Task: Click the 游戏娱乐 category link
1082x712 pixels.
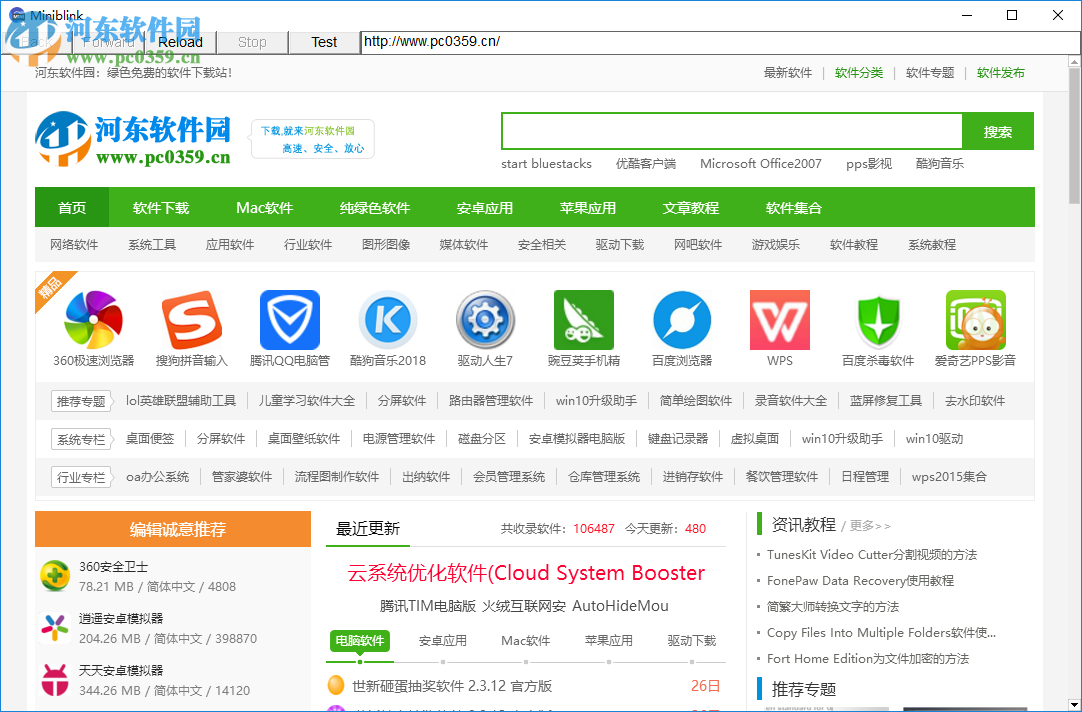Action: (x=776, y=244)
